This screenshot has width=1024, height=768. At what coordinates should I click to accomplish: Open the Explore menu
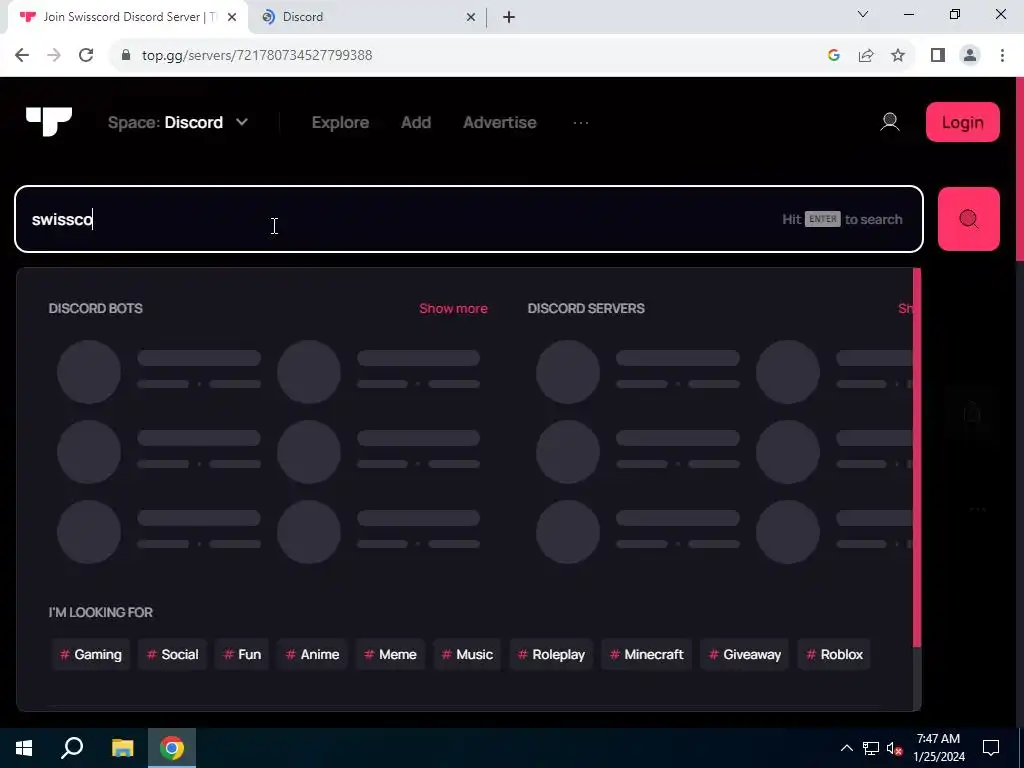[x=340, y=122]
